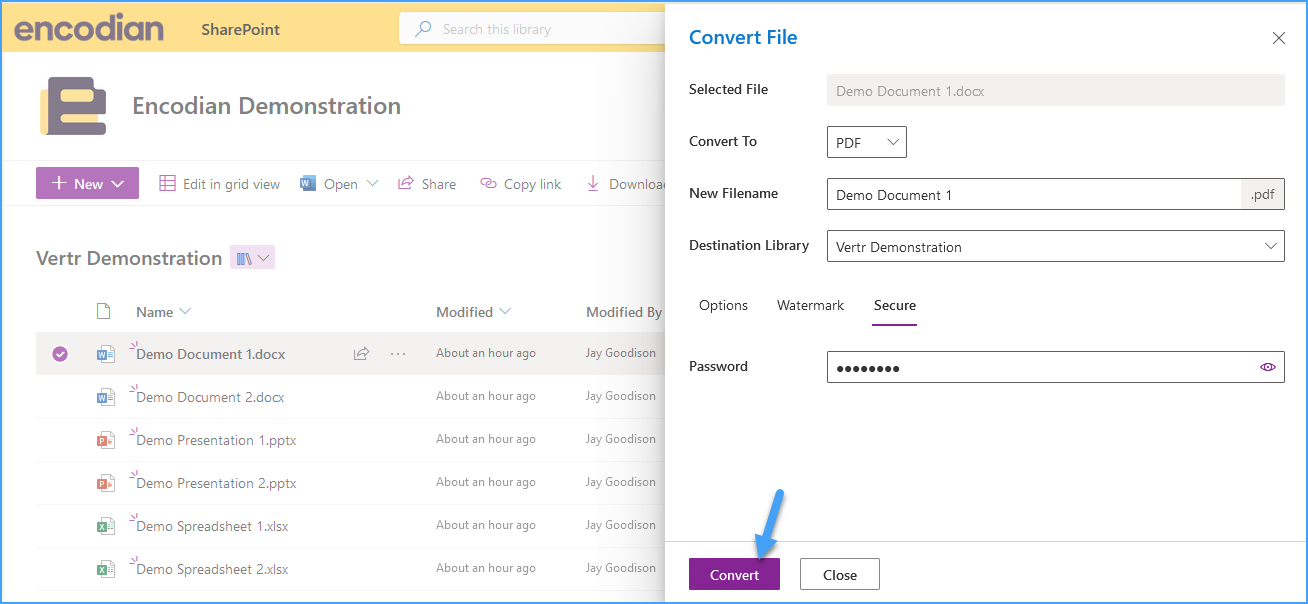The image size is (1308, 604).
Task: Click the SharePoint link in the header
Action: (240, 29)
